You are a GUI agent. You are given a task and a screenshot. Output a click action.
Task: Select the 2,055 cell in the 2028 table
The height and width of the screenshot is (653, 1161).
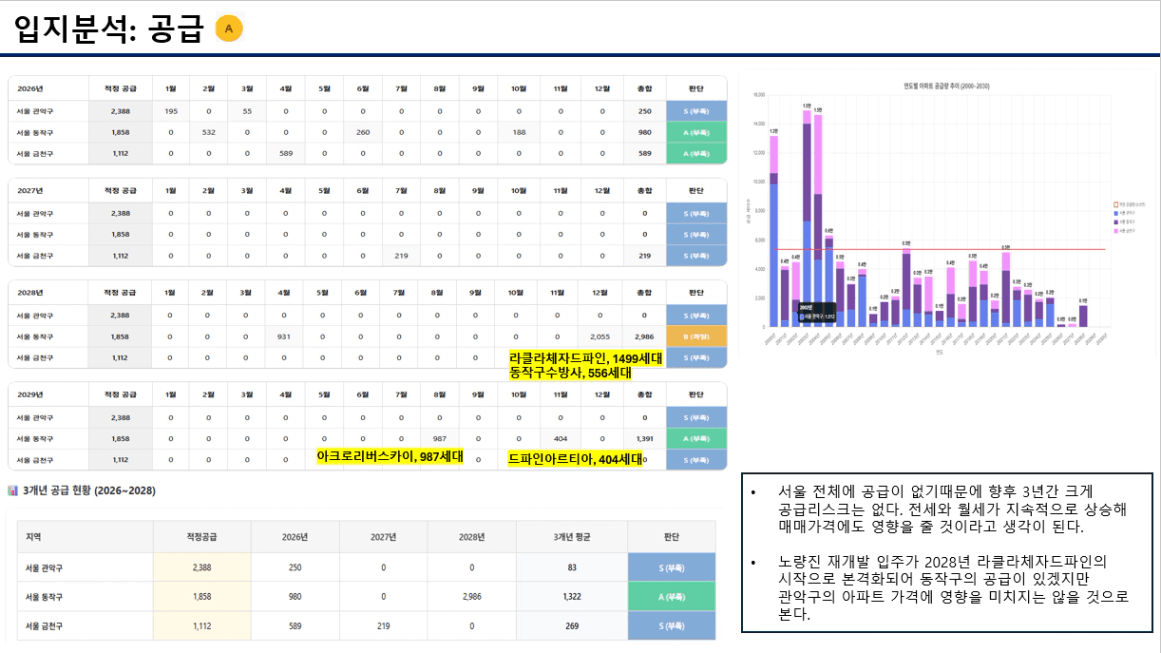point(600,337)
